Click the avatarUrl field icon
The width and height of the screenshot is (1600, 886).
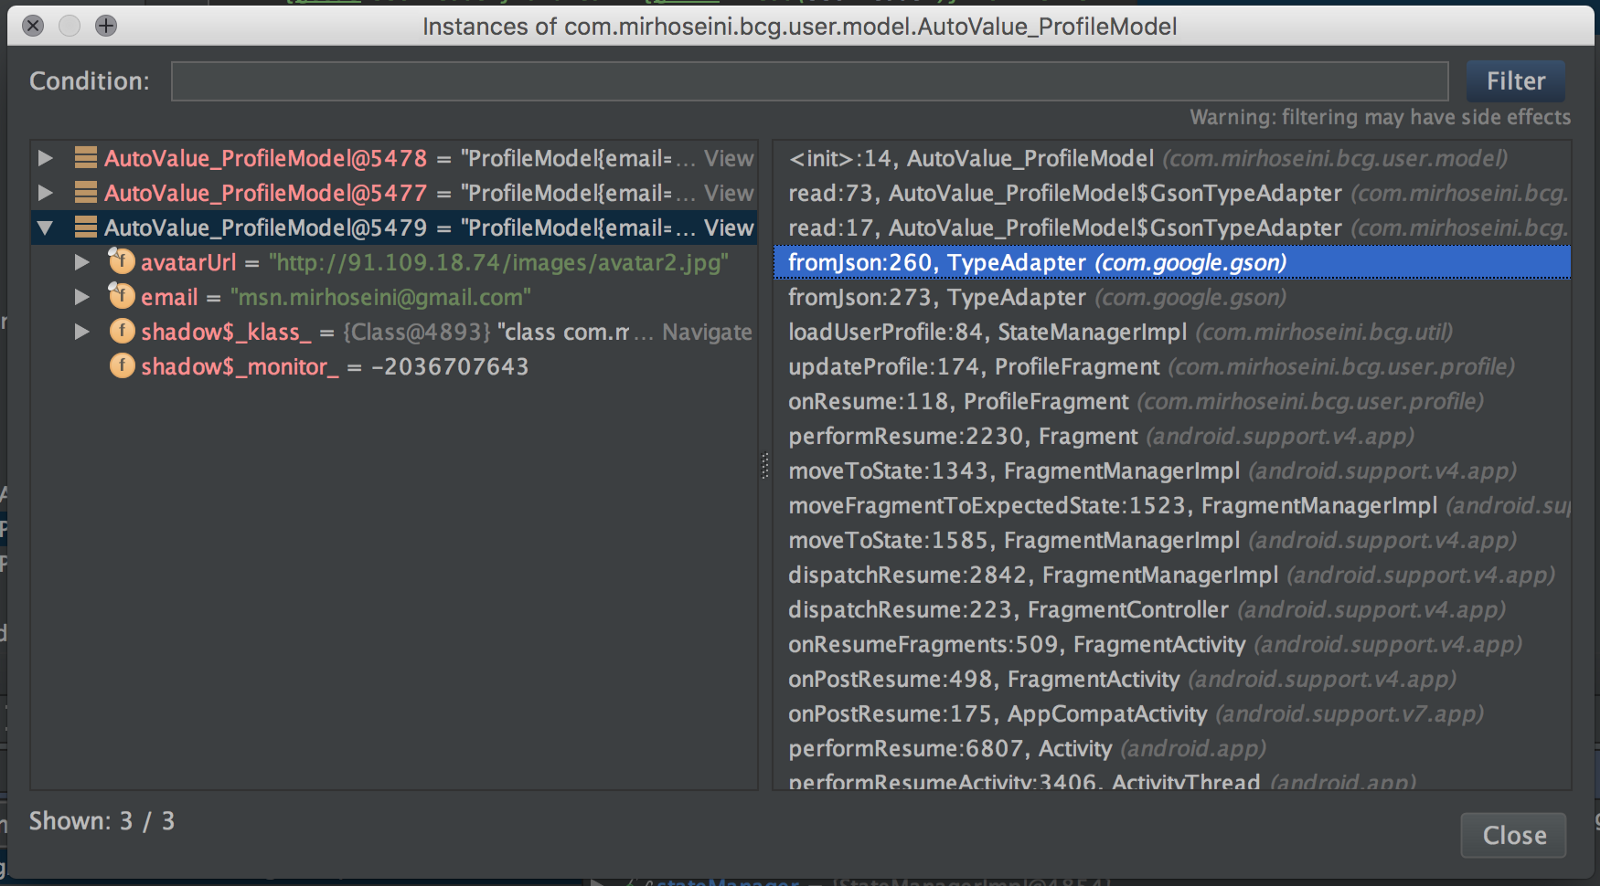pos(121,262)
